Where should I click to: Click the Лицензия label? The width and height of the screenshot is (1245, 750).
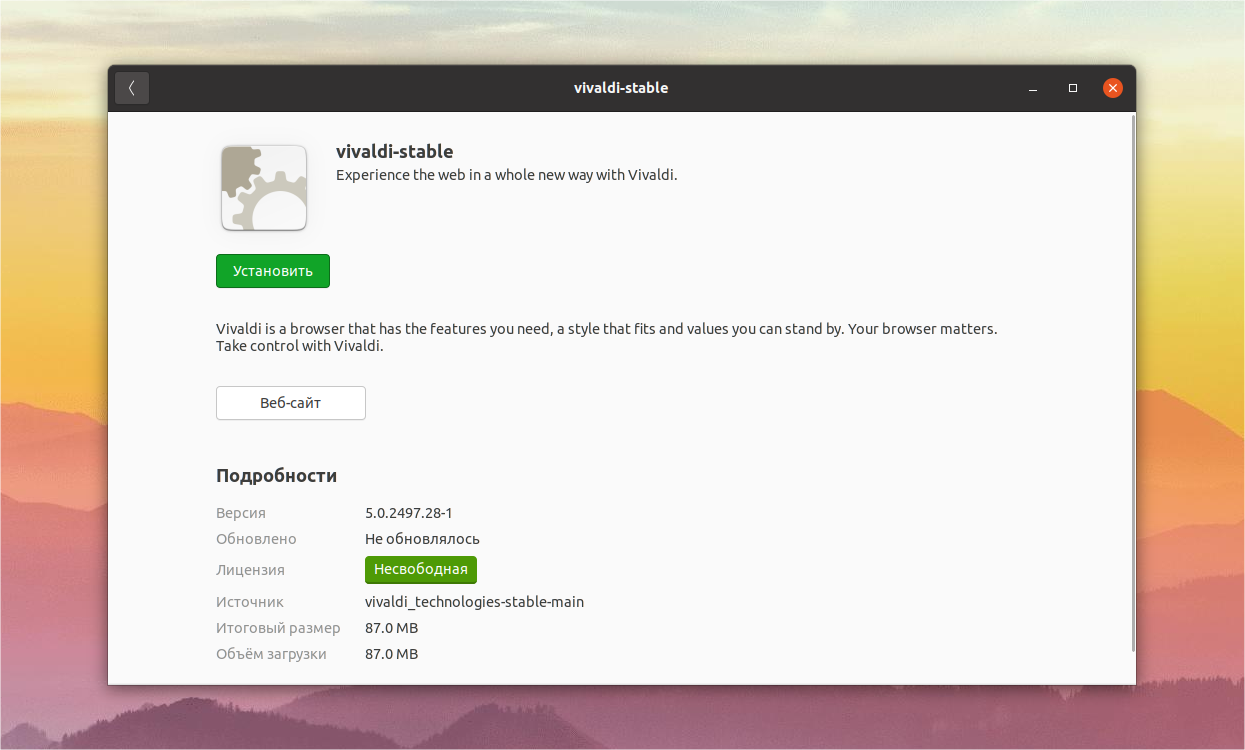[x=250, y=570]
